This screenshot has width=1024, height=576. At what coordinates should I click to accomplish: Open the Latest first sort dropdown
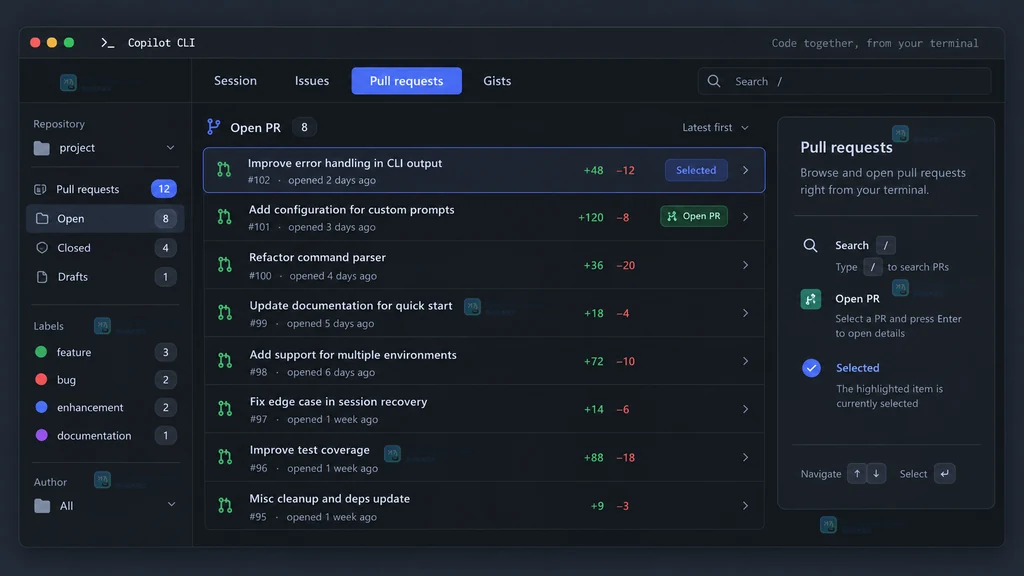click(x=715, y=127)
